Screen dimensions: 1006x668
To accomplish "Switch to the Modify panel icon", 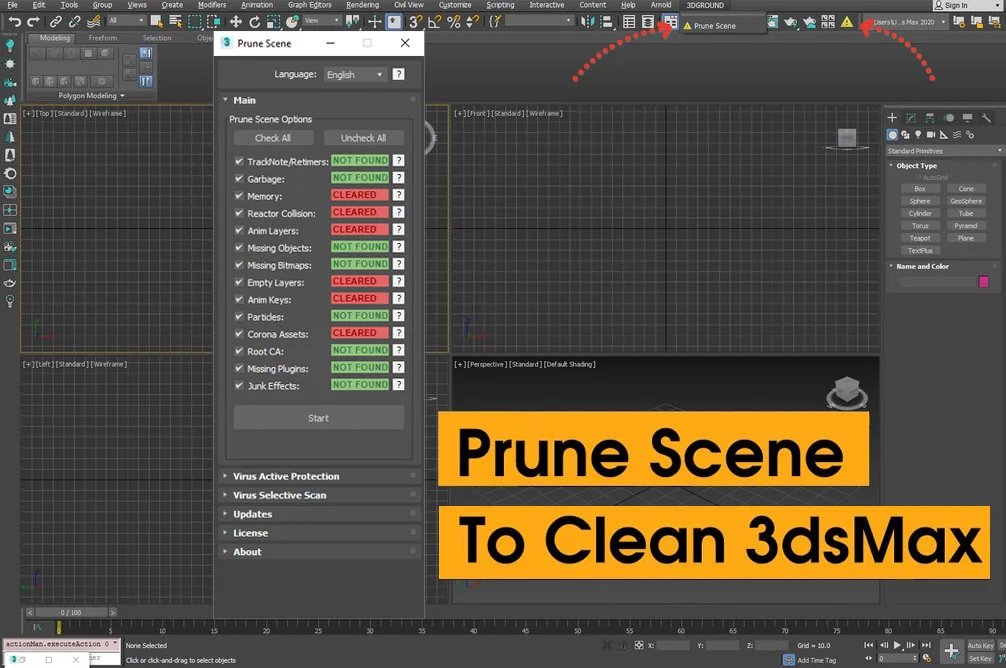I will pos(911,117).
